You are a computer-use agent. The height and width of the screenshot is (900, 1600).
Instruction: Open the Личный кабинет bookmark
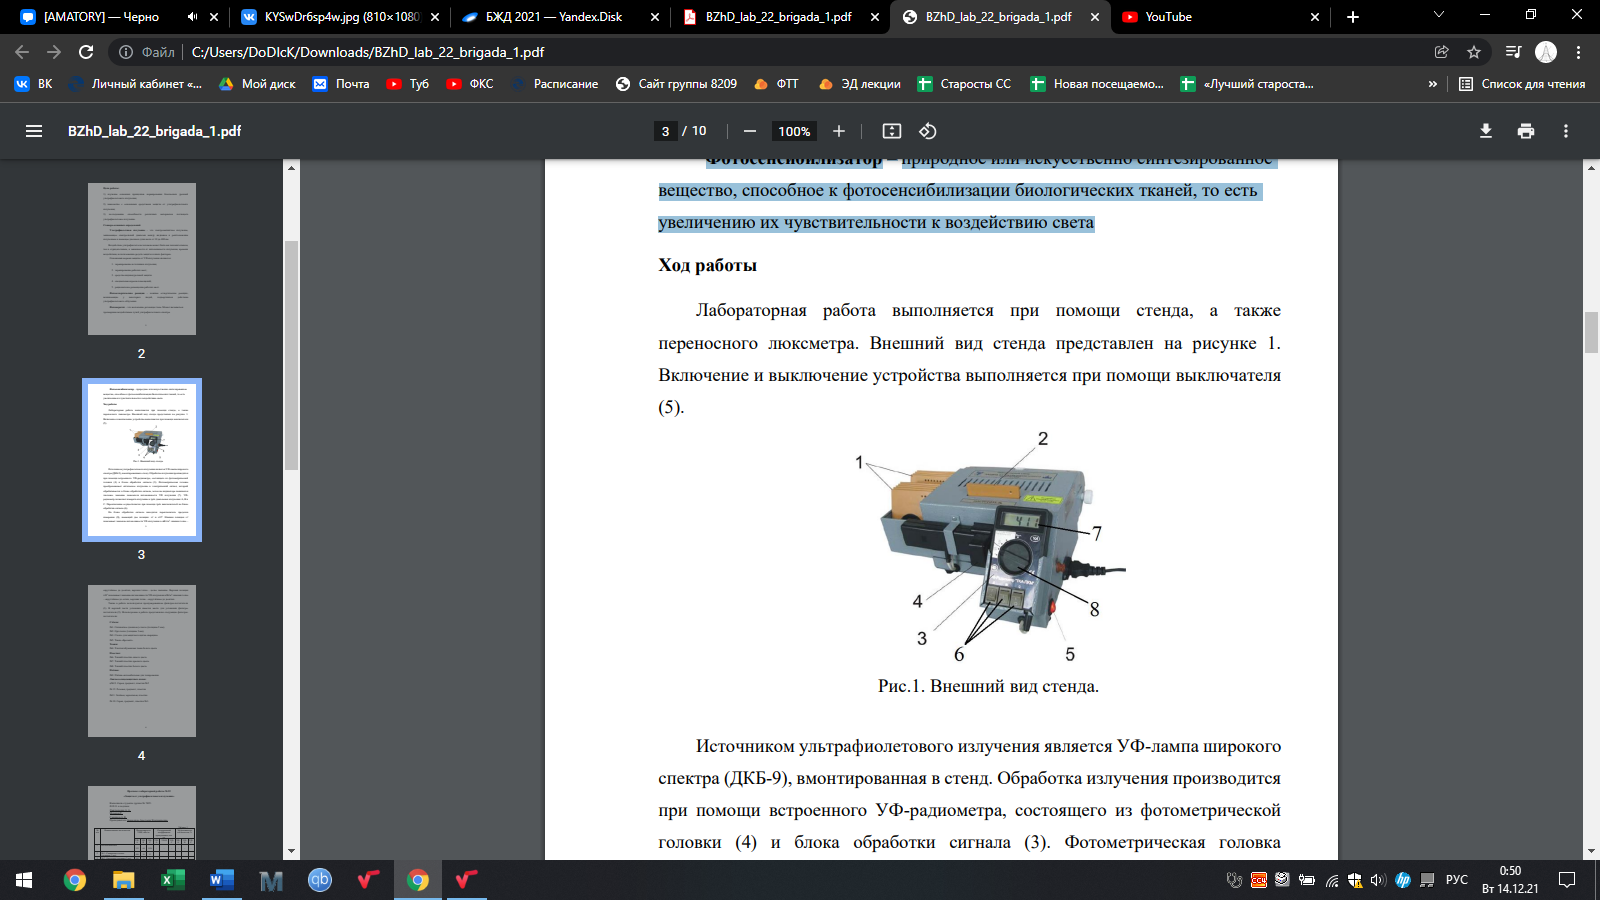point(135,84)
